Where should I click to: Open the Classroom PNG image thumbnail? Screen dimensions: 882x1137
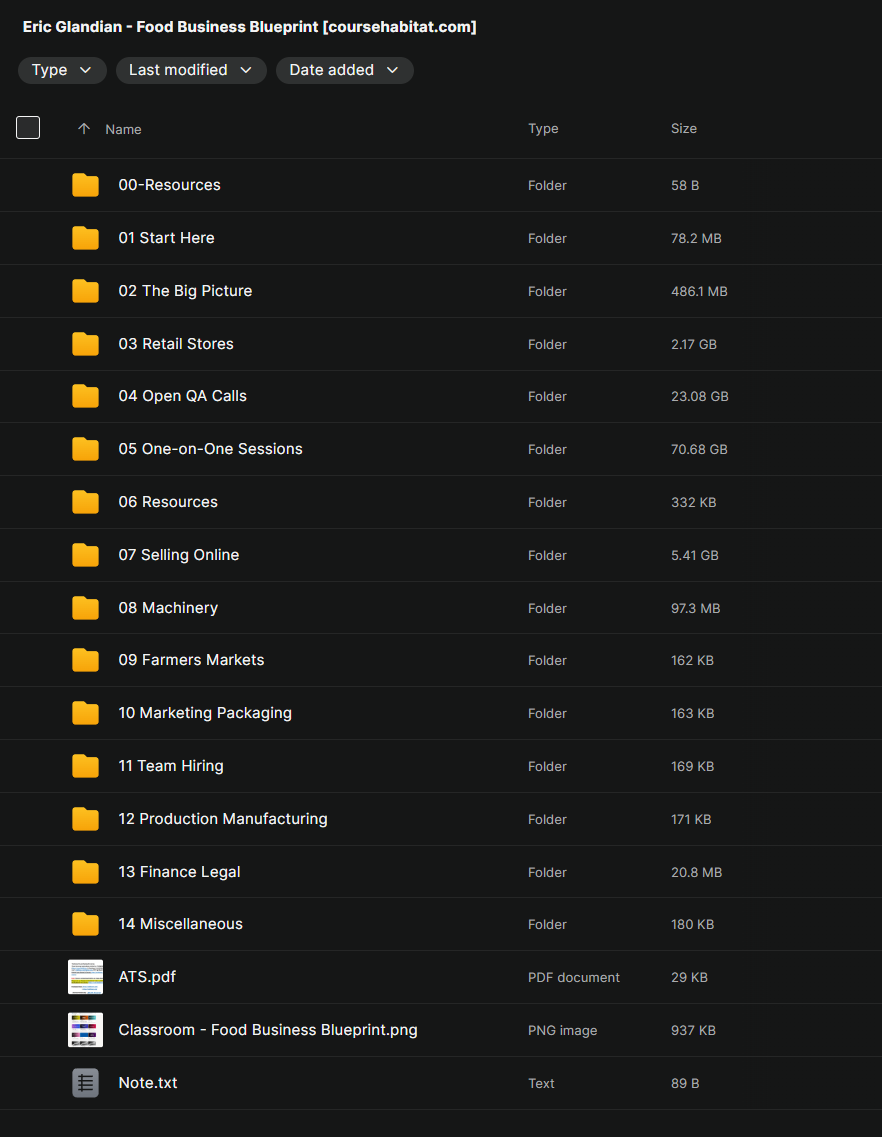85,1030
